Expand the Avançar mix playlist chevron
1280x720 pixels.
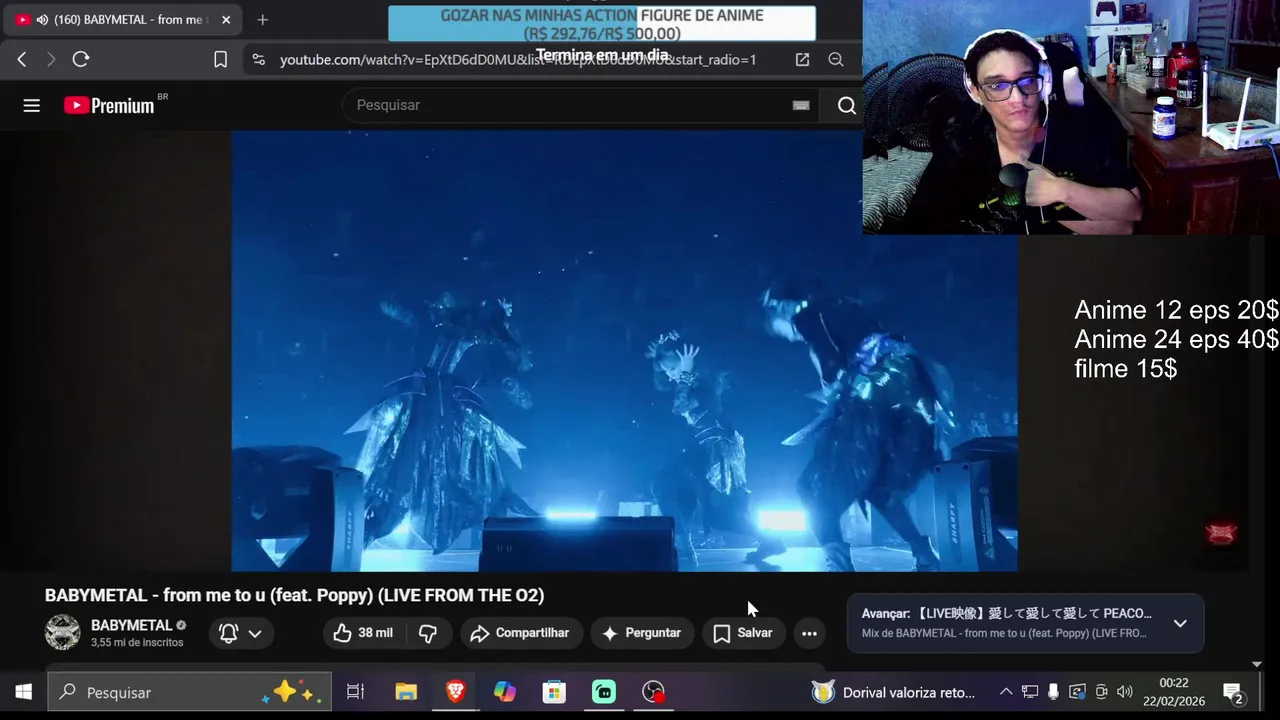pos(1180,623)
